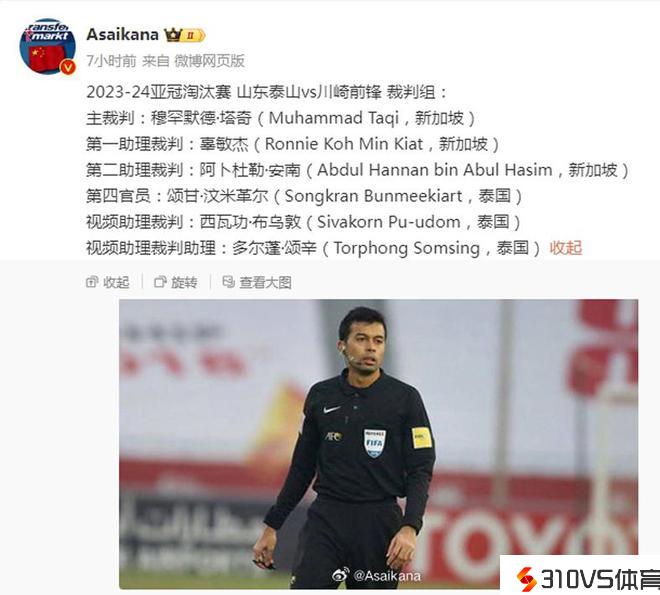Click the post headline about 山东泰山vs川崎前锋
The height and width of the screenshot is (595, 660).
coord(266,92)
